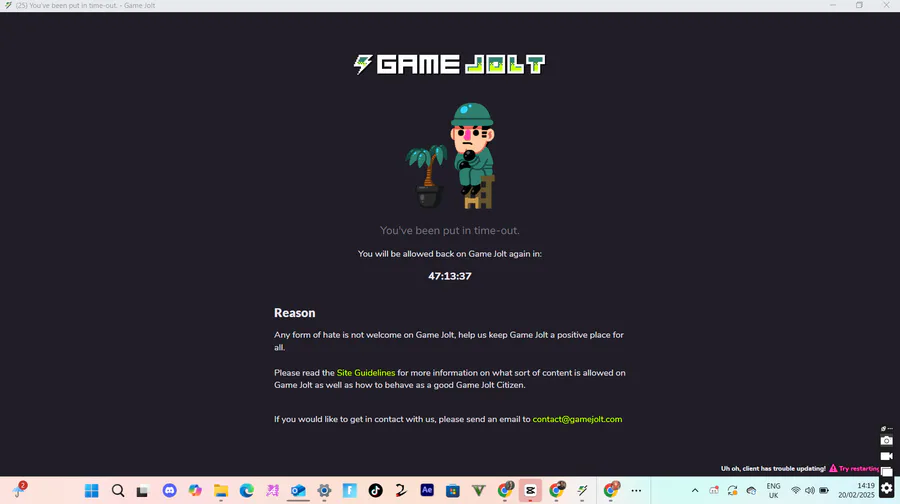The width and height of the screenshot is (900, 504).
Task: Take a screenshot with the overlay camera icon
Action: pyautogui.click(x=886, y=441)
